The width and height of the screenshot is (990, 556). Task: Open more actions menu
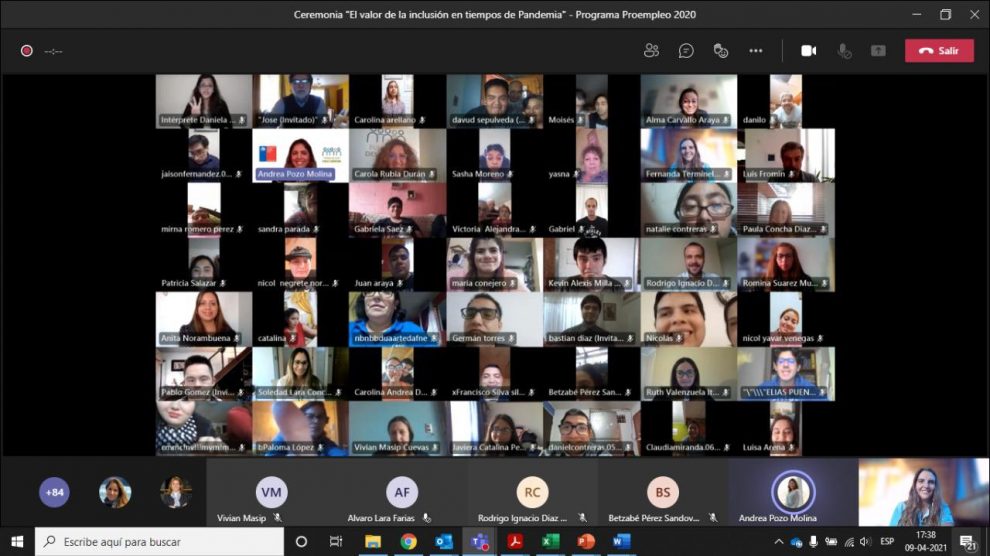coord(756,51)
